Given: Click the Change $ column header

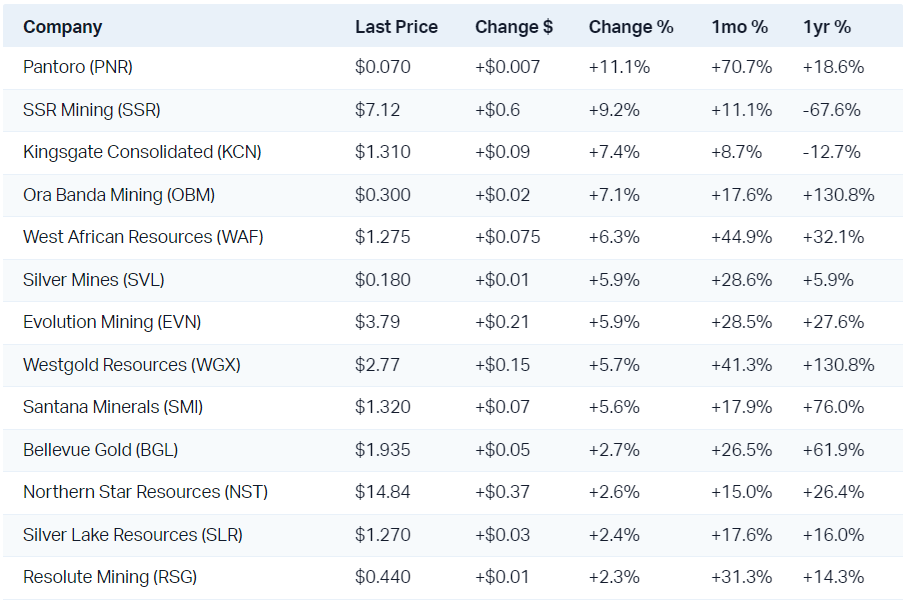Looking at the screenshot, I should click(514, 27).
